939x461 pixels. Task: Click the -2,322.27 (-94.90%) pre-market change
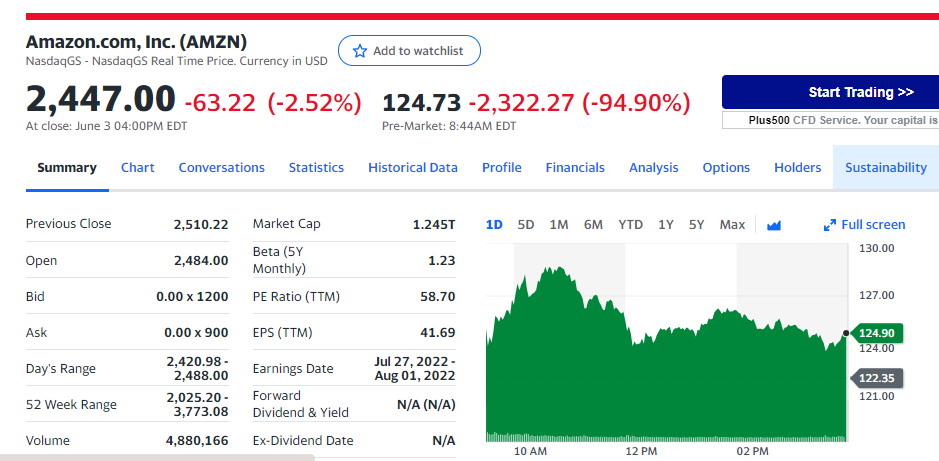[579, 103]
